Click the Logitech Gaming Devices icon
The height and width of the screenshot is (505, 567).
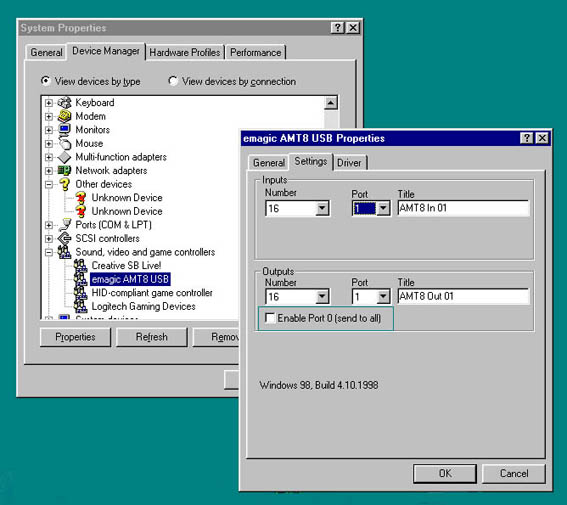click(81, 306)
